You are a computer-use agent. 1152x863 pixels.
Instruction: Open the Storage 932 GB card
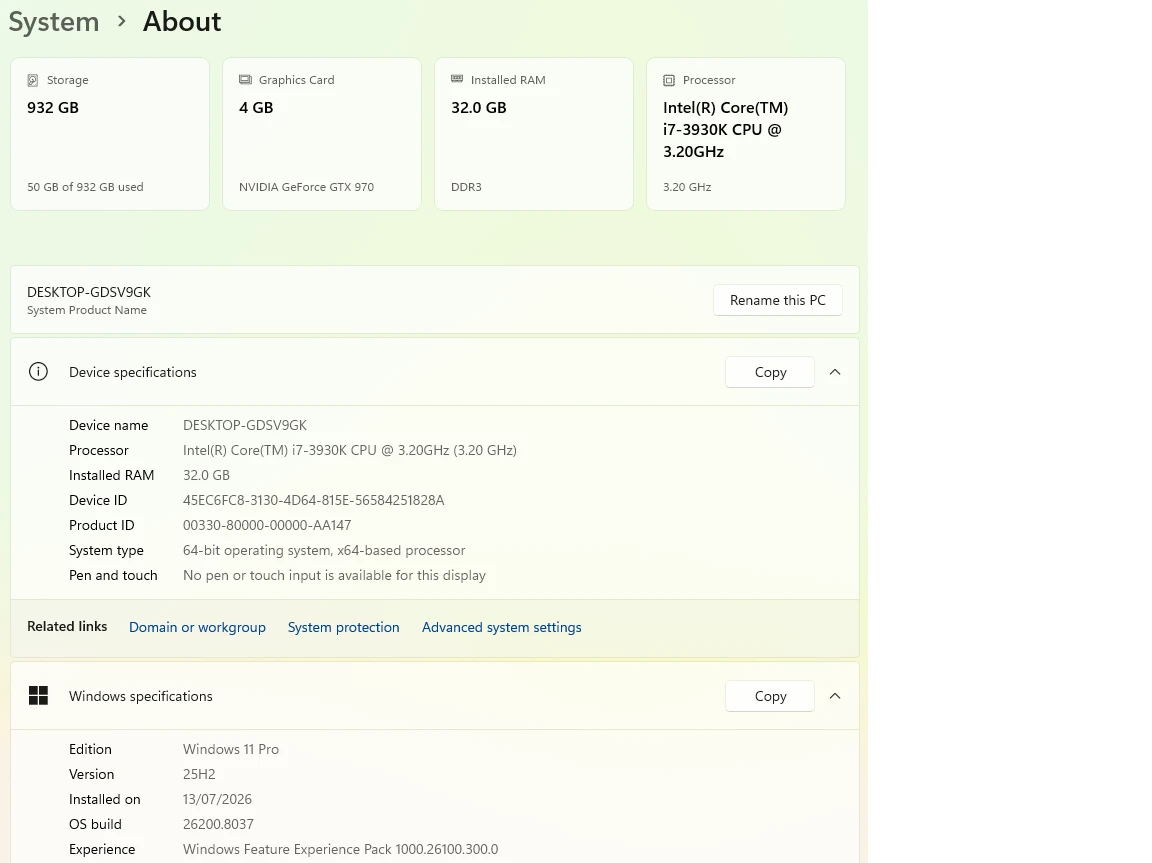click(x=110, y=134)
